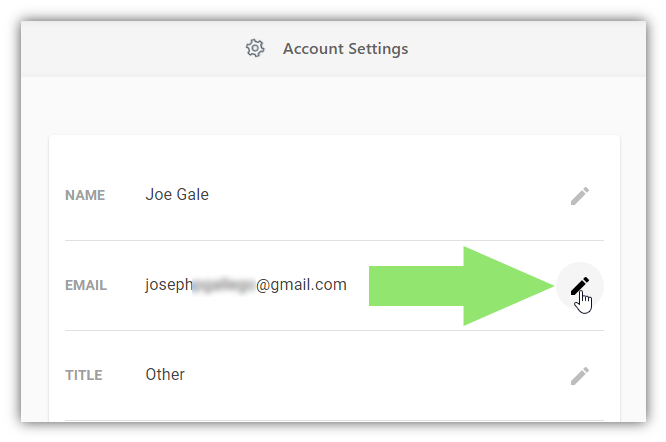Click the @gmail.com email domain text
Image resolution: width=666 pixels, height=442 pixels.
coord(301,284)
